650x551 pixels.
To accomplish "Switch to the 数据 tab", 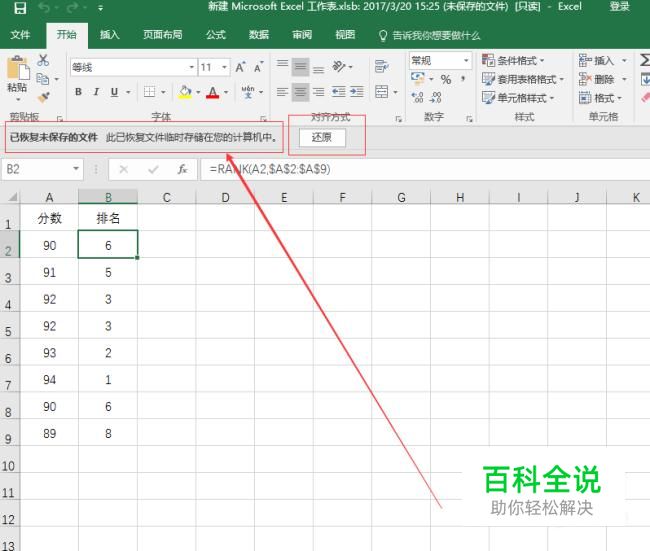I will click(x=259, y=35).
